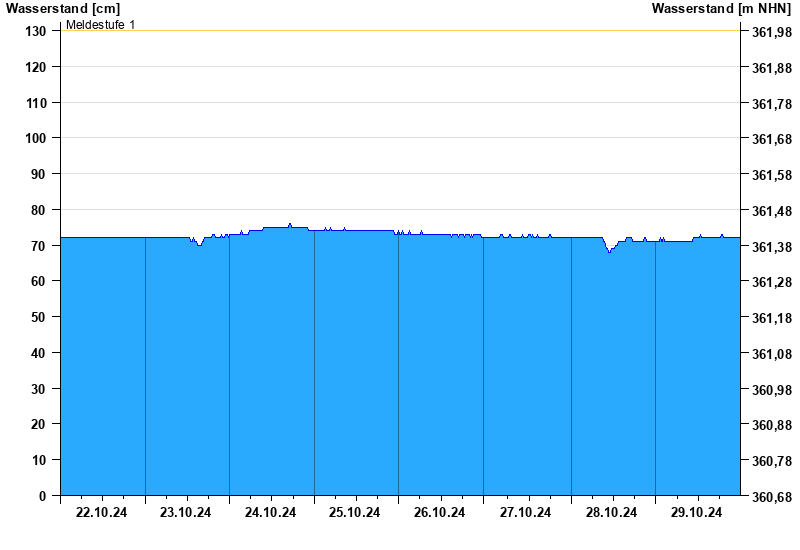Viewport: 800px width, 550px height.
Task: Click the small dip on 23.10.24
Action: point(199,244)
